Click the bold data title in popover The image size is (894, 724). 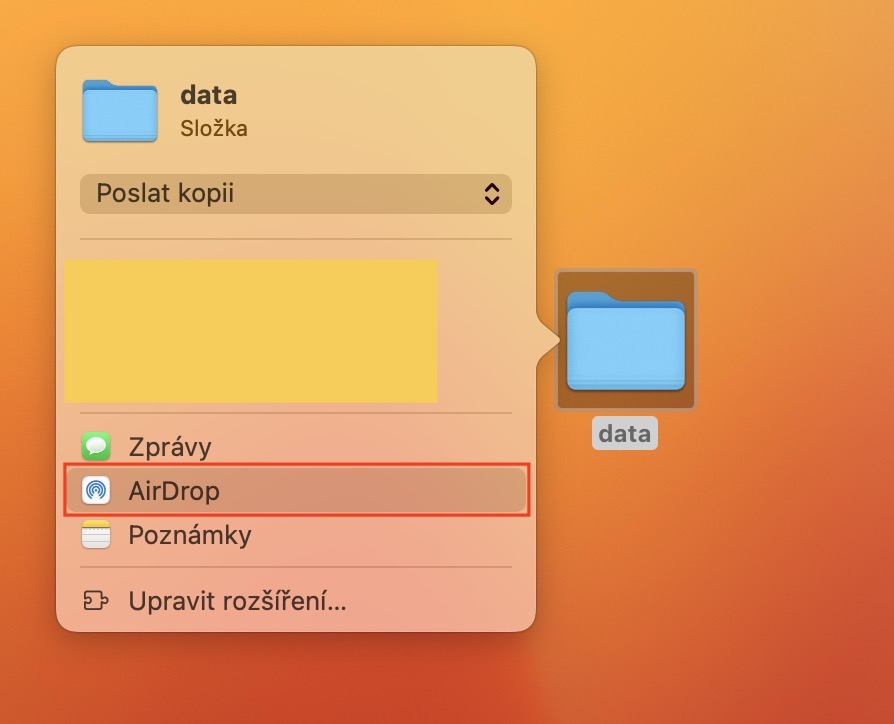tap(208, 96)
